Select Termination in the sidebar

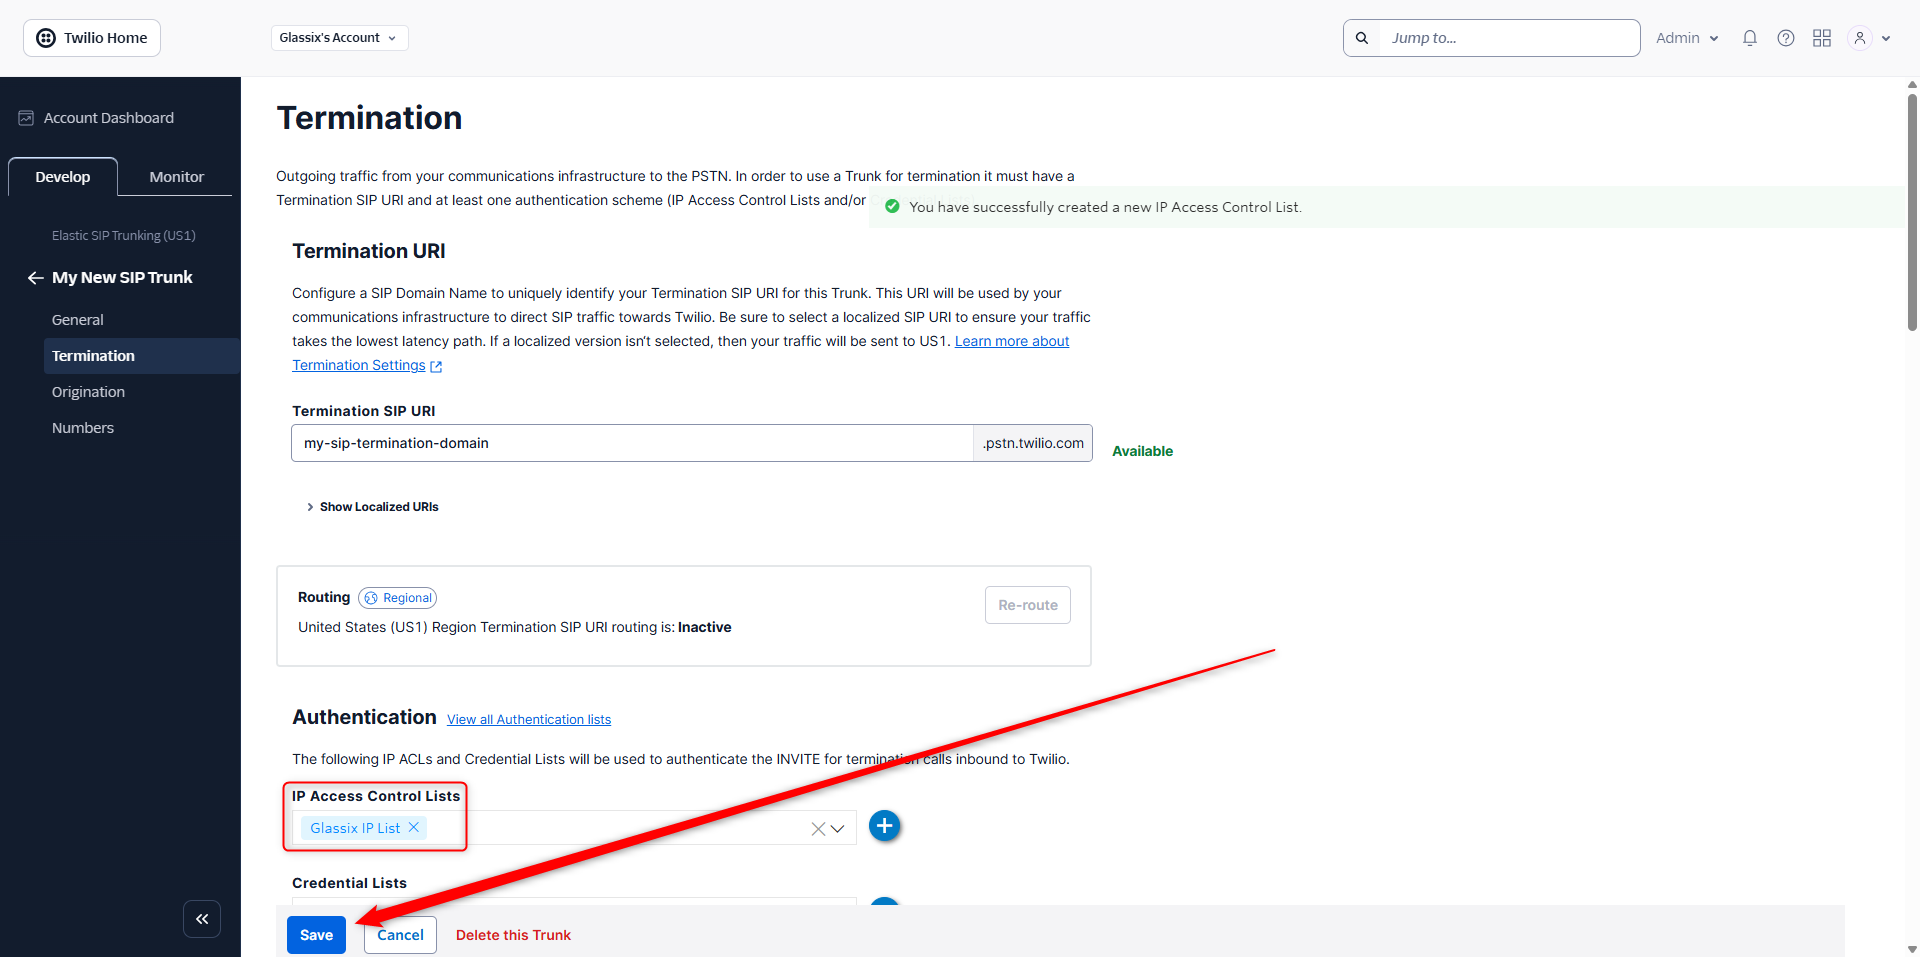tap(141, 356)
